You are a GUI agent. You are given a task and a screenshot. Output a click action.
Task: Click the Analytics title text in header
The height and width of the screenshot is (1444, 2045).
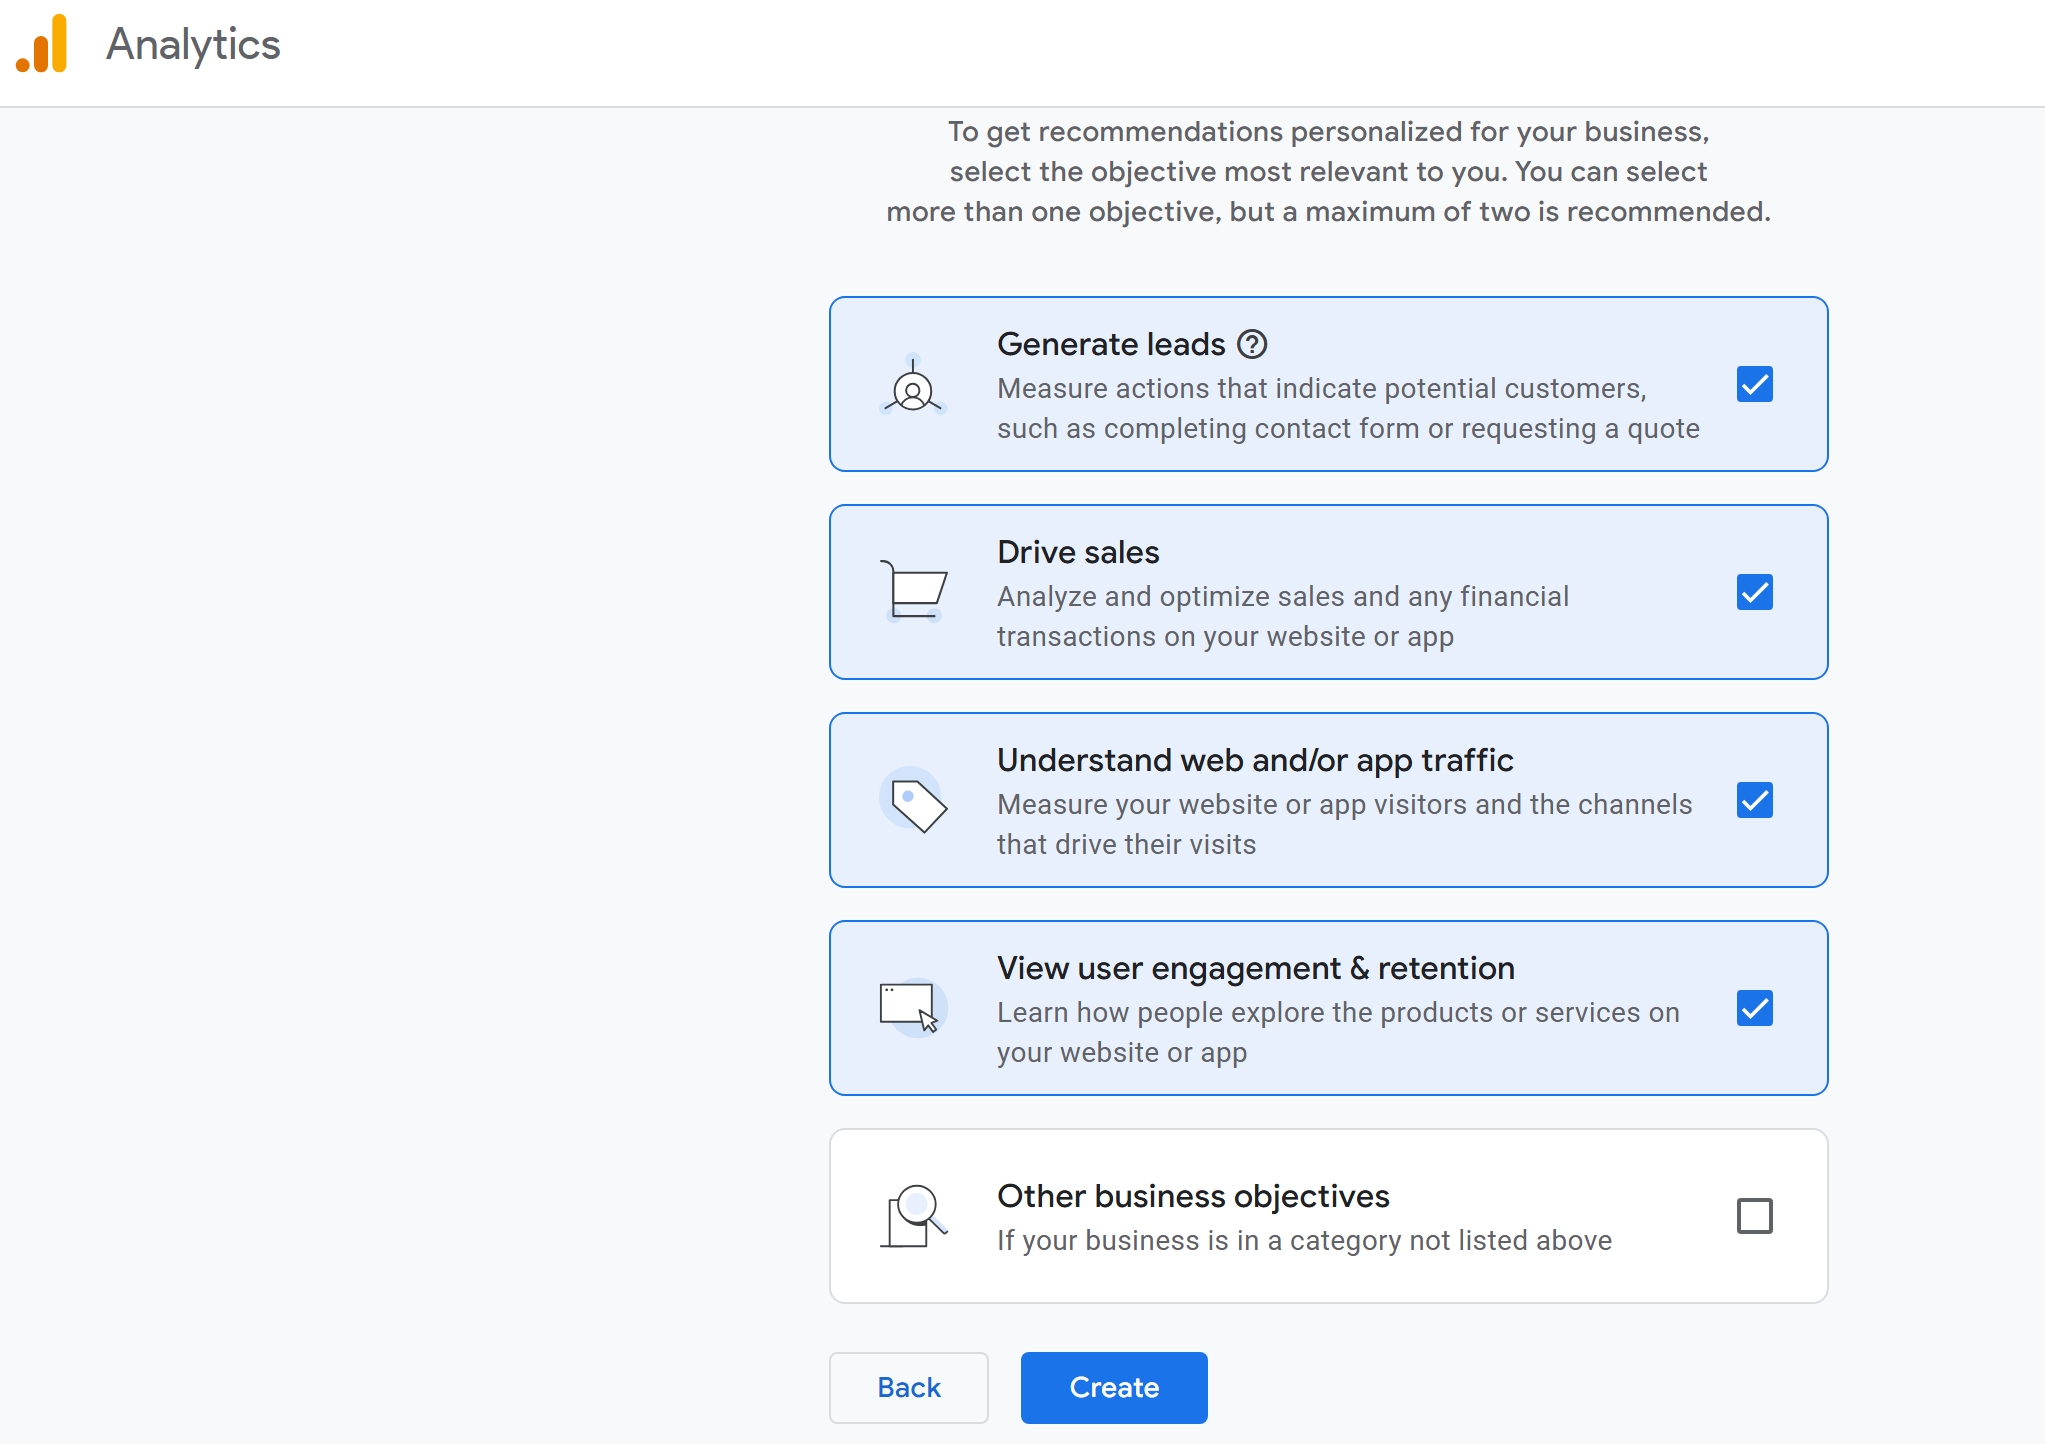[x=193, y=45]
